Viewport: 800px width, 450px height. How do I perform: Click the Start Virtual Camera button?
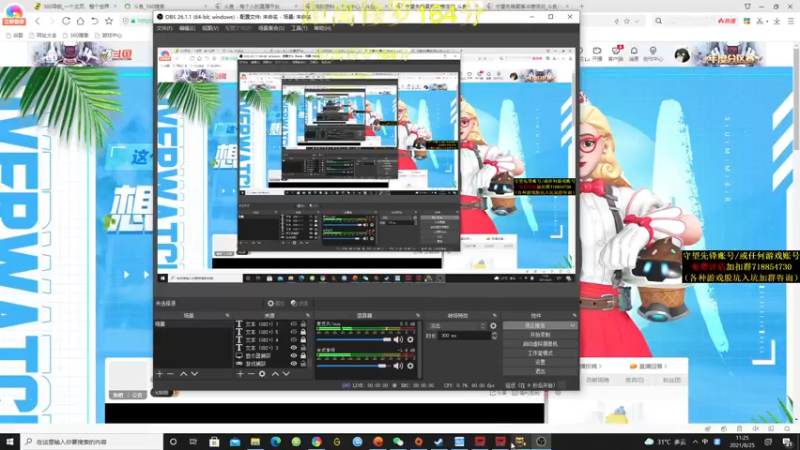pos(540,344)
